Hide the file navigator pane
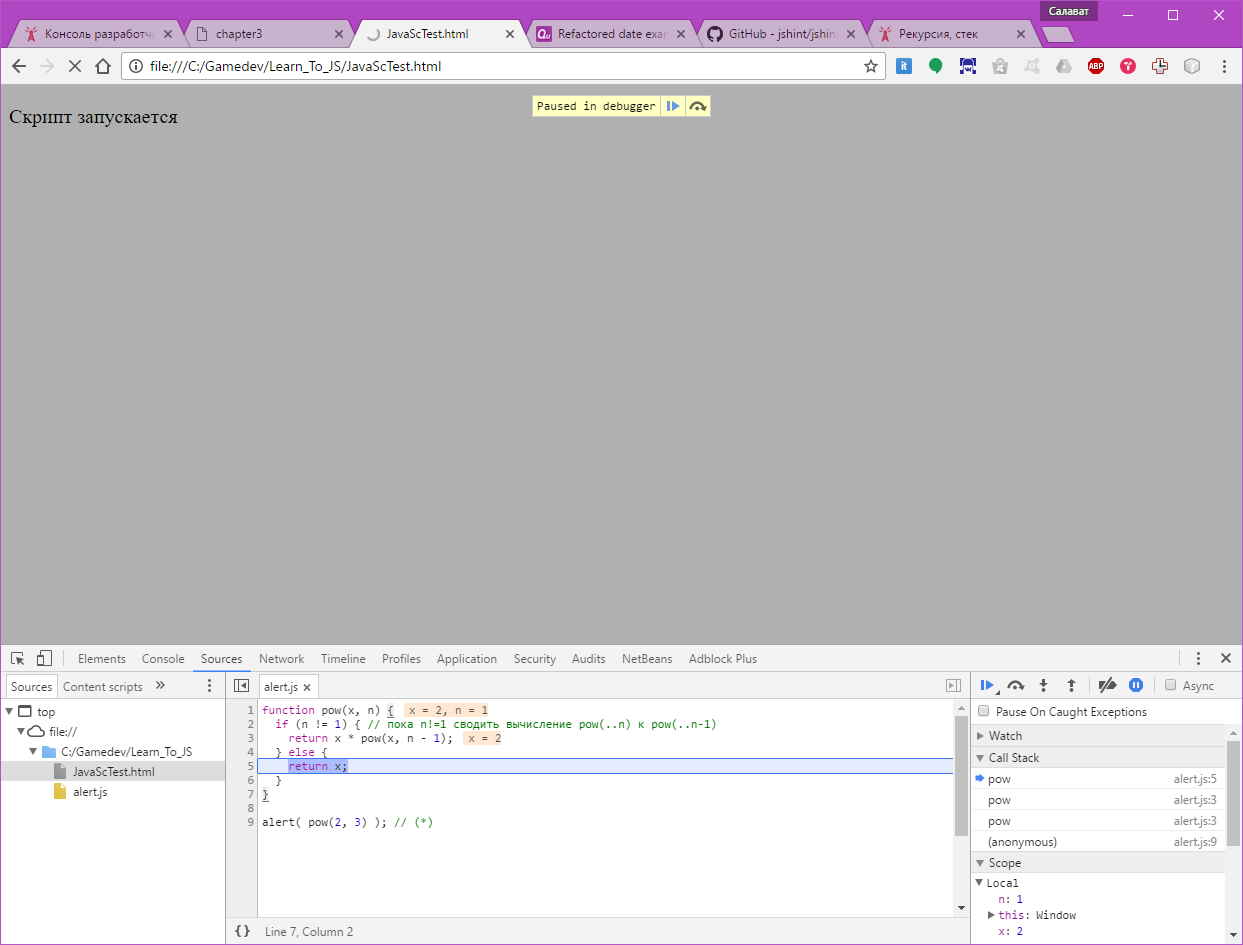The height and width of the screenshot is (945, 1243). (x=241, y=686)
